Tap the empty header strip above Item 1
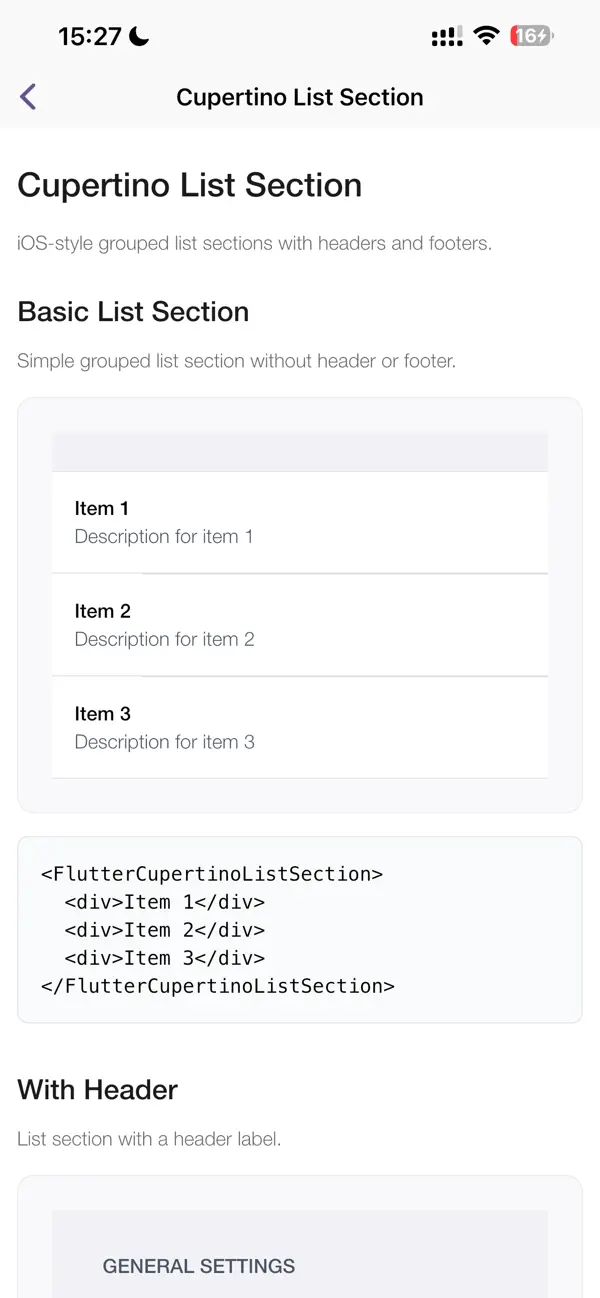 (x=300, y=450)
